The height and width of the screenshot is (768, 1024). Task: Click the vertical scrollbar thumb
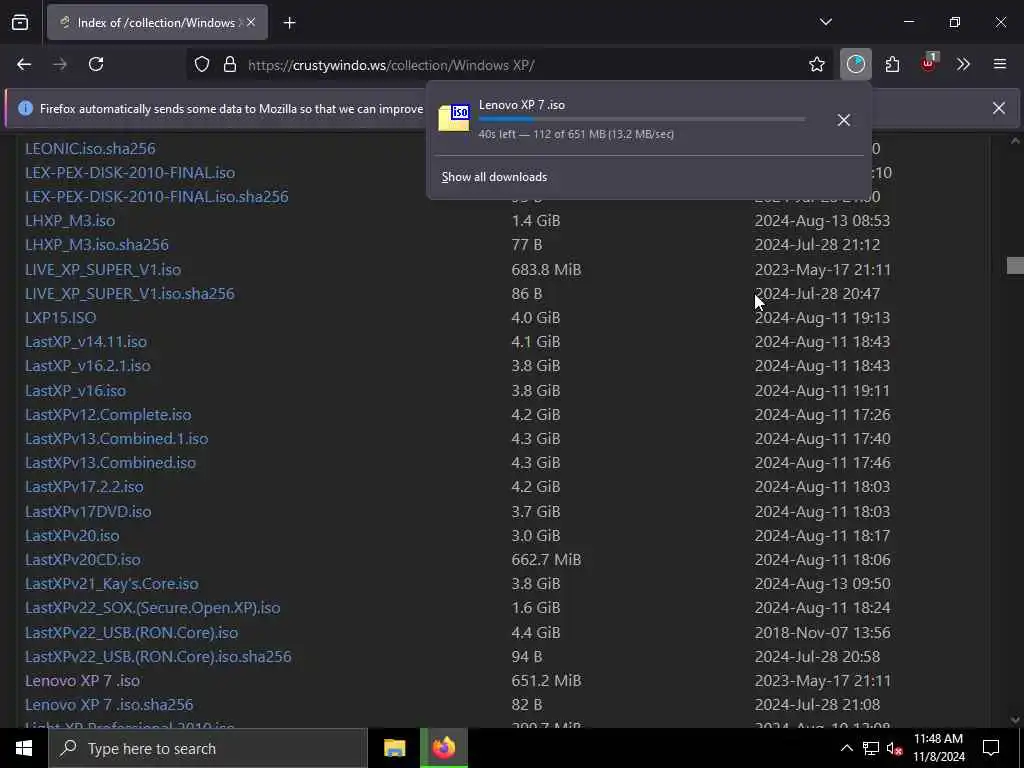[x=1015, y=265]
